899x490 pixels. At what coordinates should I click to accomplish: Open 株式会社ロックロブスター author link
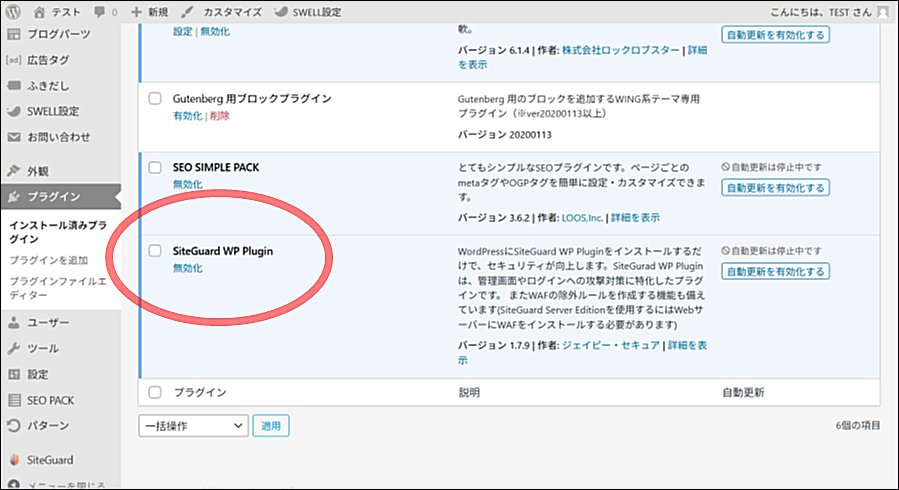coord(621,50)
